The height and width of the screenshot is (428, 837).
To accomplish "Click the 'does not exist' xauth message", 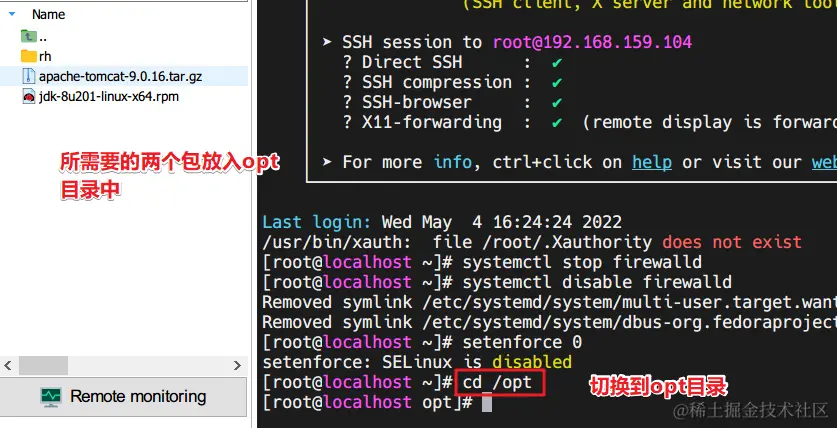I will [x=732, y=242].
